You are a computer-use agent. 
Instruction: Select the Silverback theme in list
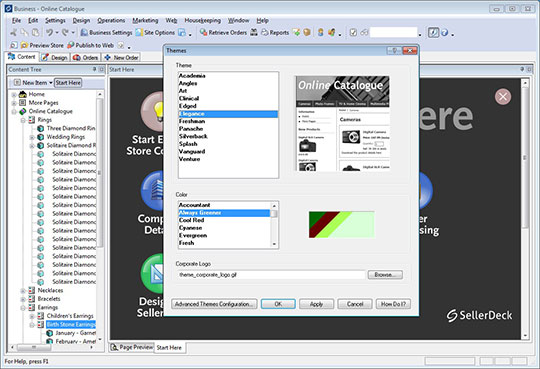coord(228,136)
